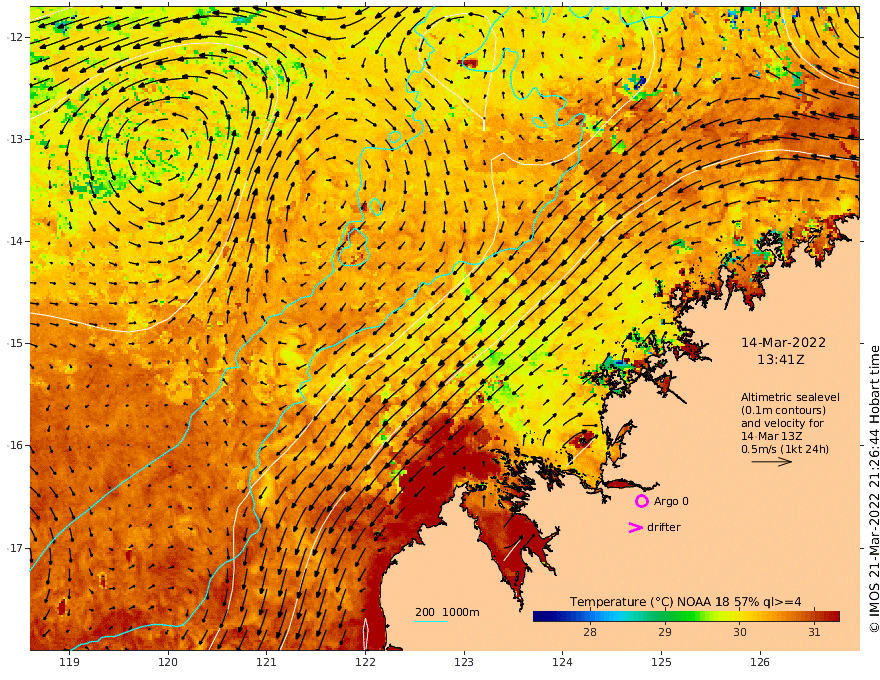Click longitude axis label '123'
The height and width of the screenshot is (680, 880).
pos(464,662)
